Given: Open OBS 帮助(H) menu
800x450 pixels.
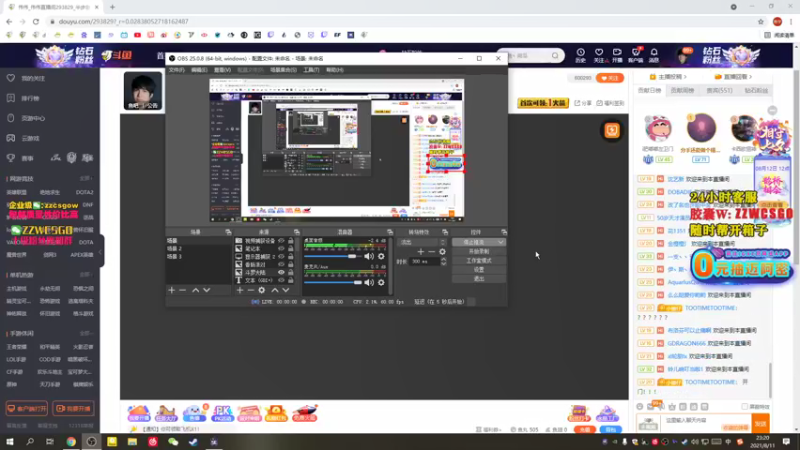Looking at the screenshot, I should click(335, 70).
